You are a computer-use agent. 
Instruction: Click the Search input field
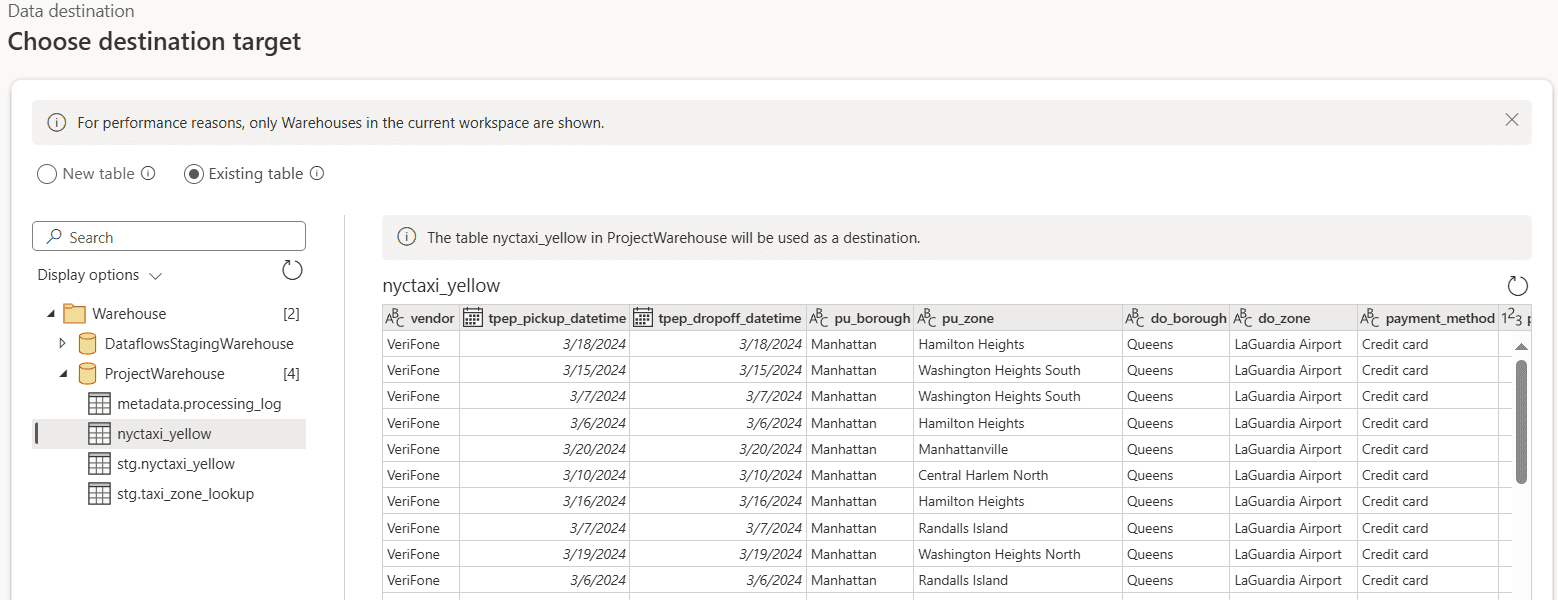click(x=169, y=237)
